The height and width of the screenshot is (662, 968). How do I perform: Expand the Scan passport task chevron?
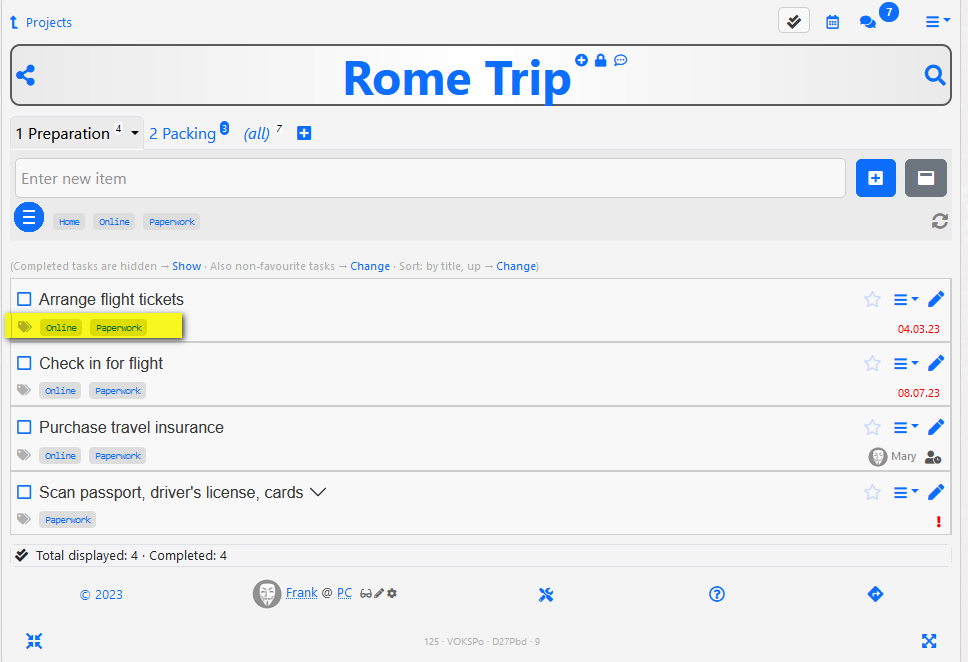point(318,492)
